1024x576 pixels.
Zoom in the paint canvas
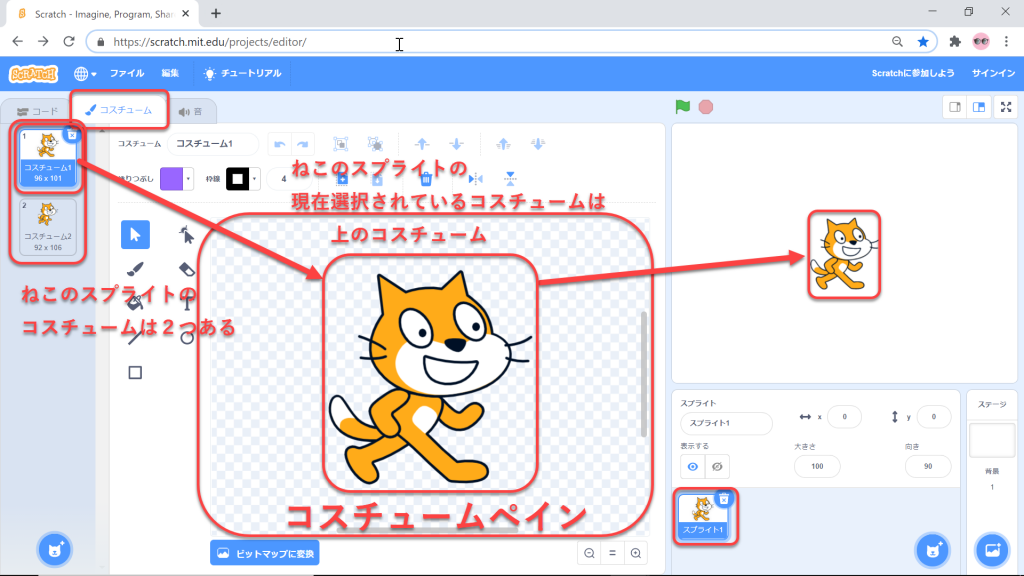[x=635, y=554]
